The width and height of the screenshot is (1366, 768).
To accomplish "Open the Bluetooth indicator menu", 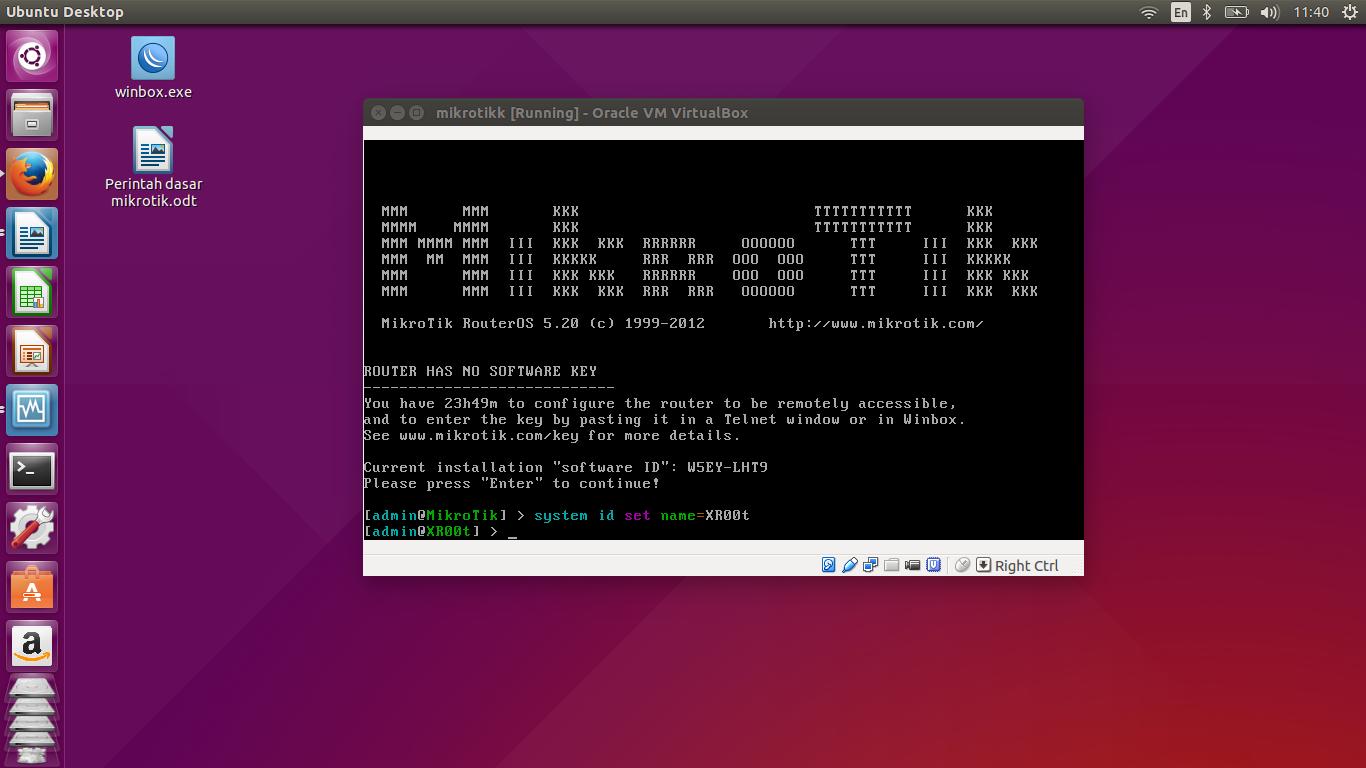I will point(1207,12).
